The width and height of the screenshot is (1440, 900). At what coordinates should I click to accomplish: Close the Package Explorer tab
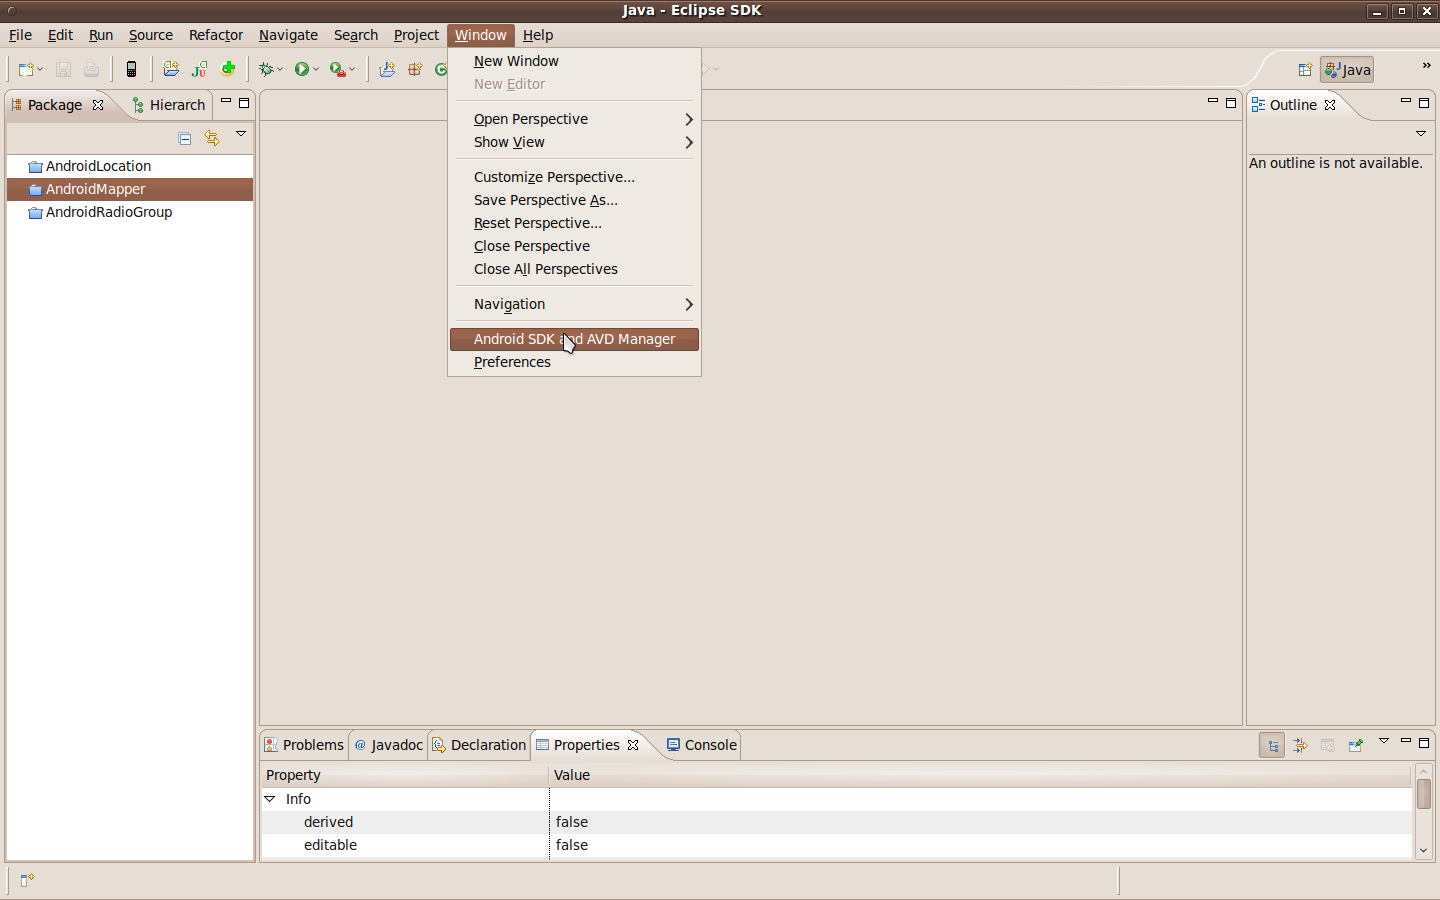coord(98,105)
